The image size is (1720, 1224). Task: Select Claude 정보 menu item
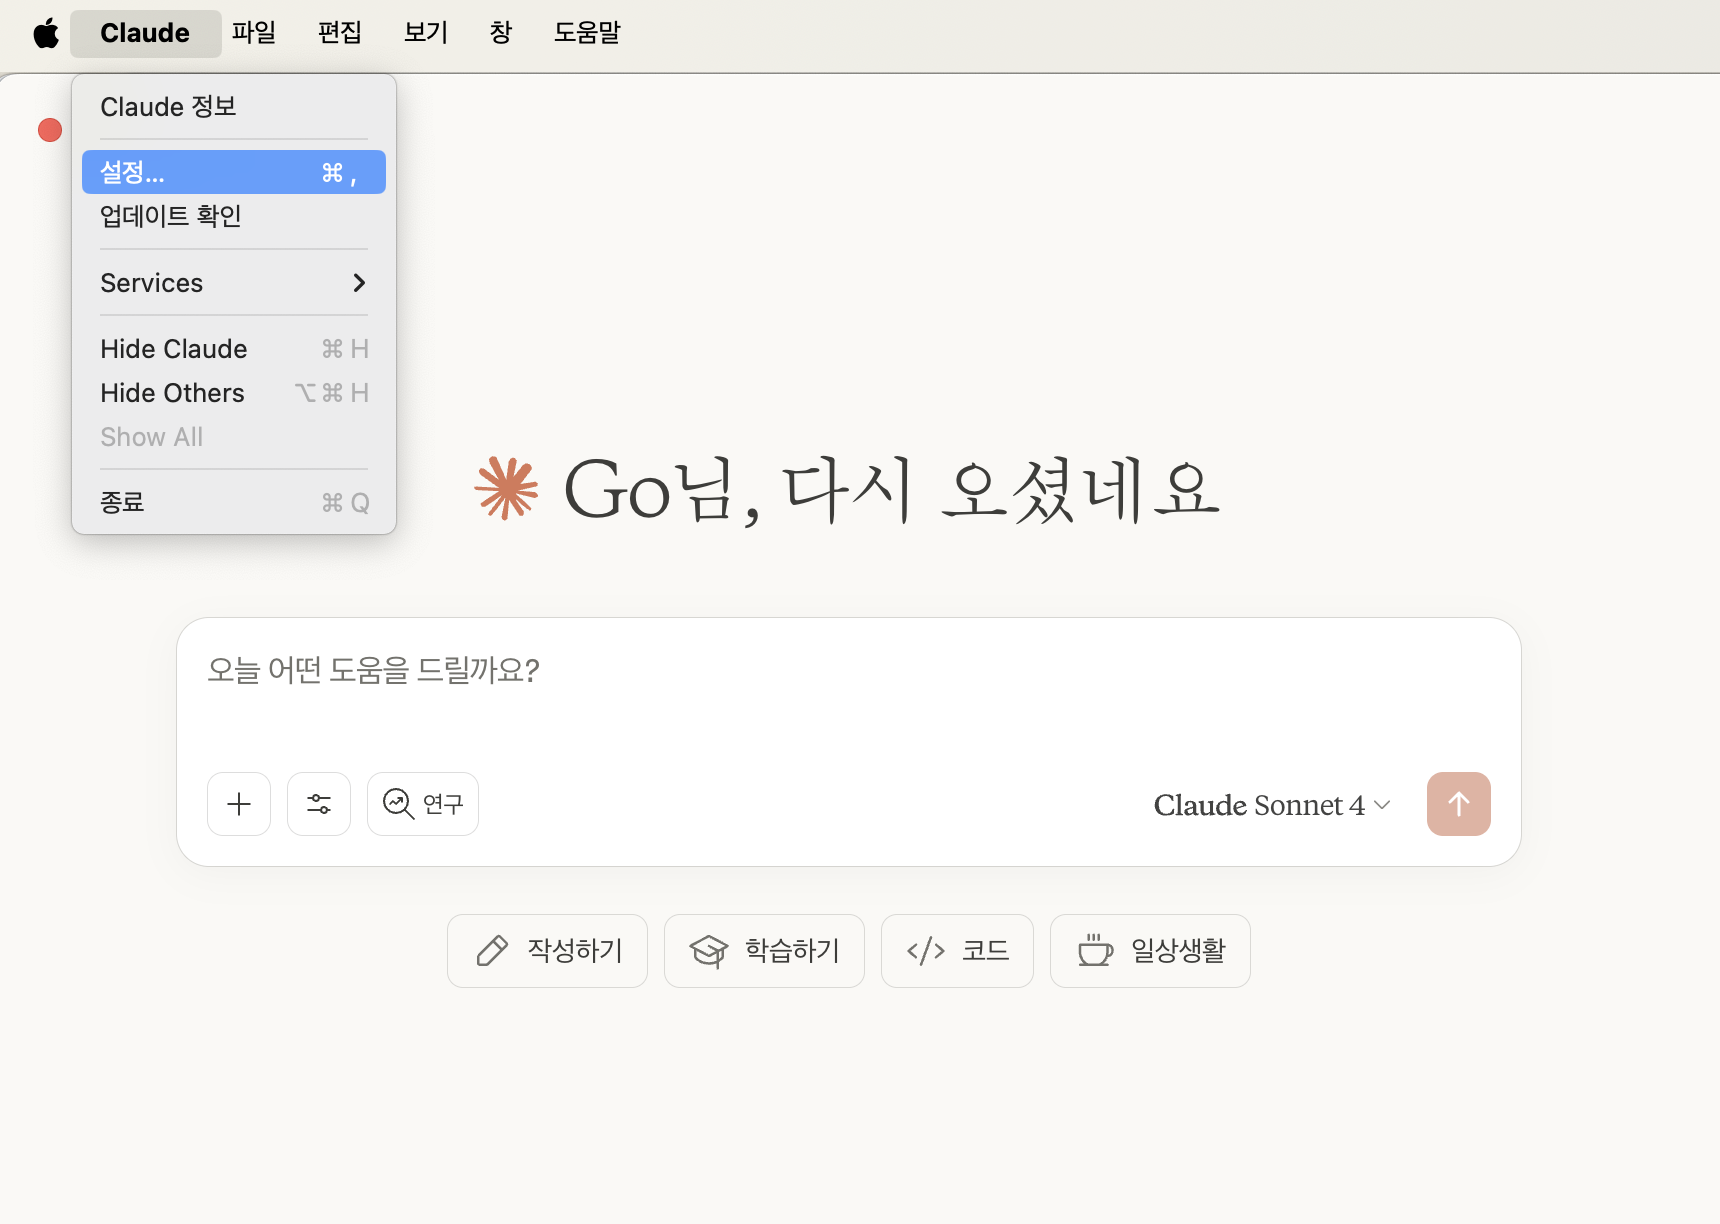pos(234,107)
